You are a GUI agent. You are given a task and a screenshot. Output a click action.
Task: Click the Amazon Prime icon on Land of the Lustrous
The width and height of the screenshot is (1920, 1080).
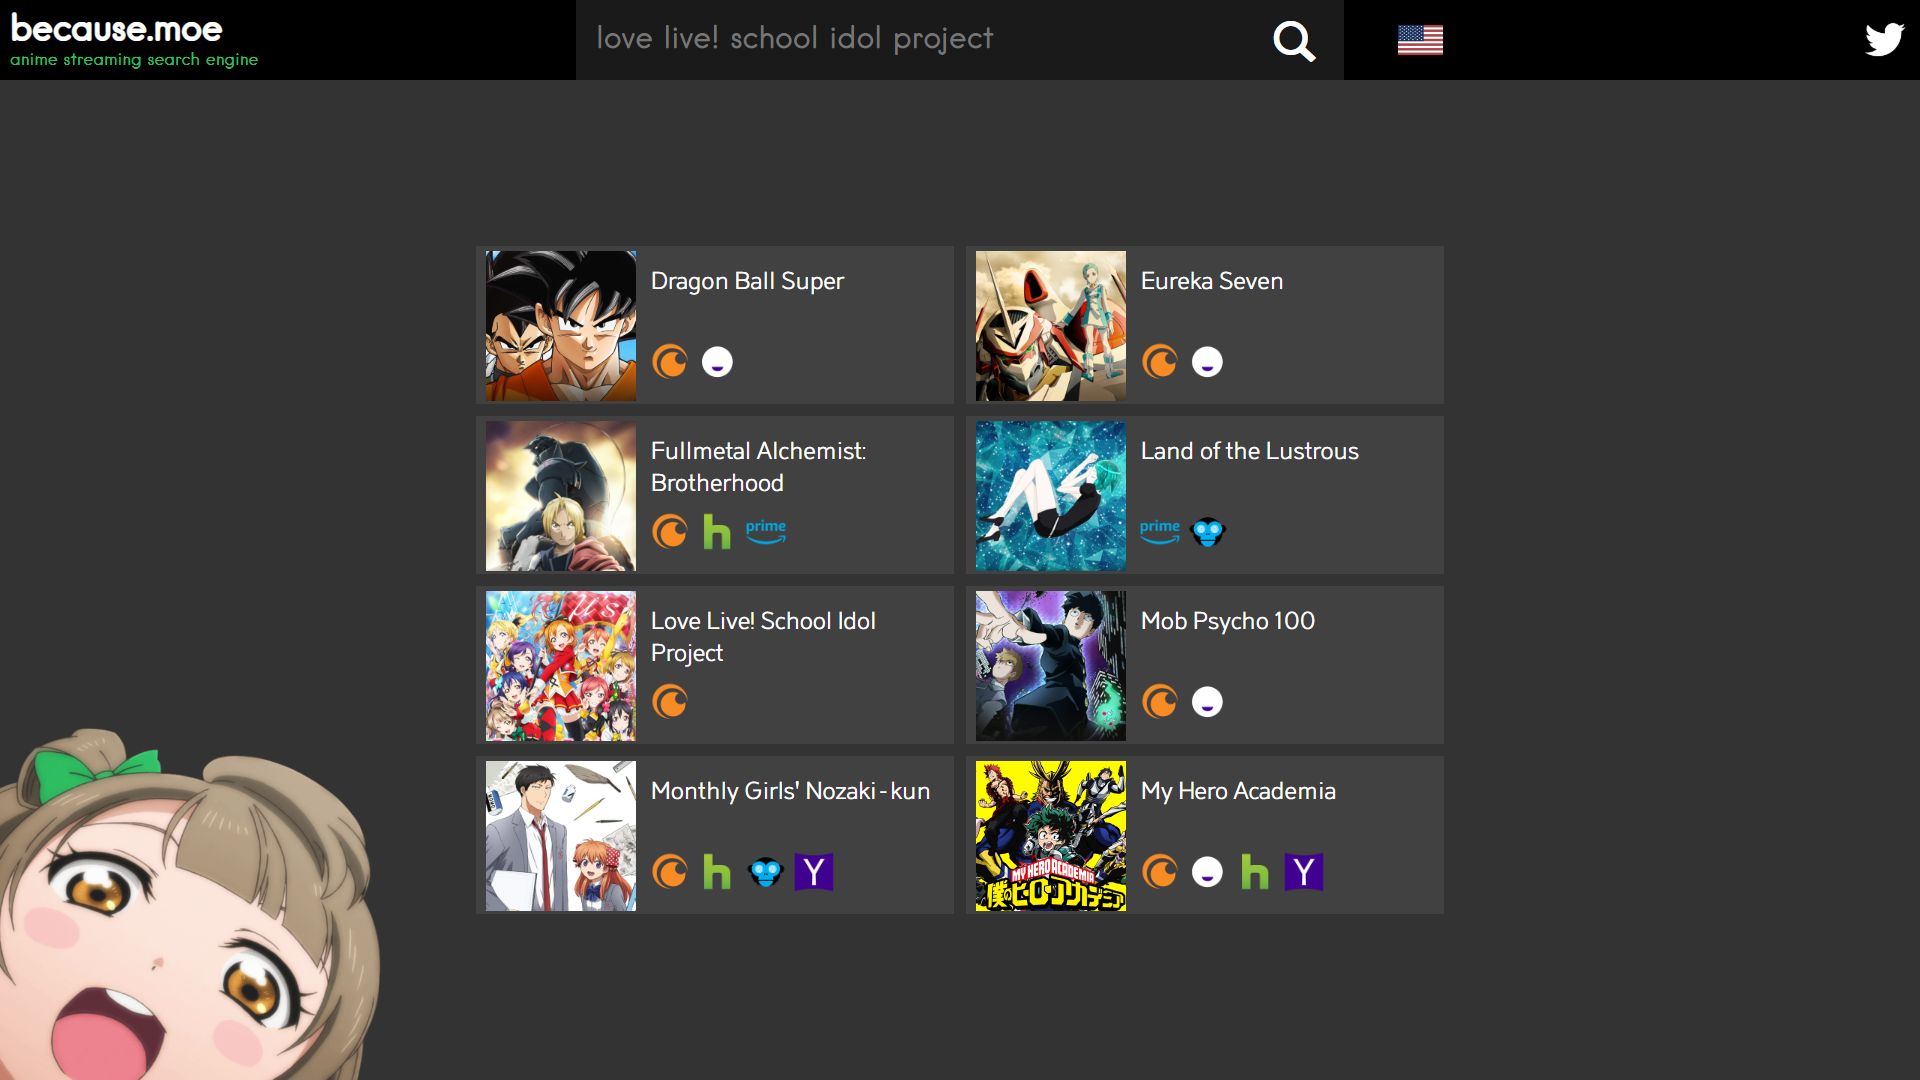pyautogui.click(x=1158, y=531)
